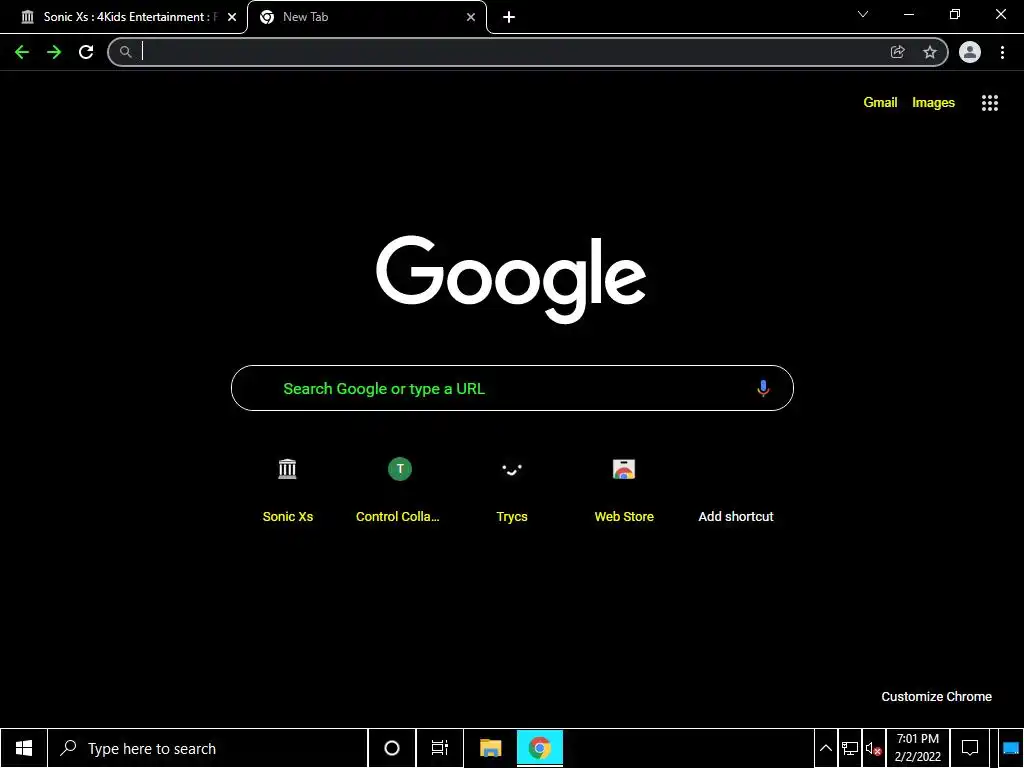
Task: Open File Explorer from the taskbar
Action: (490, 748)
